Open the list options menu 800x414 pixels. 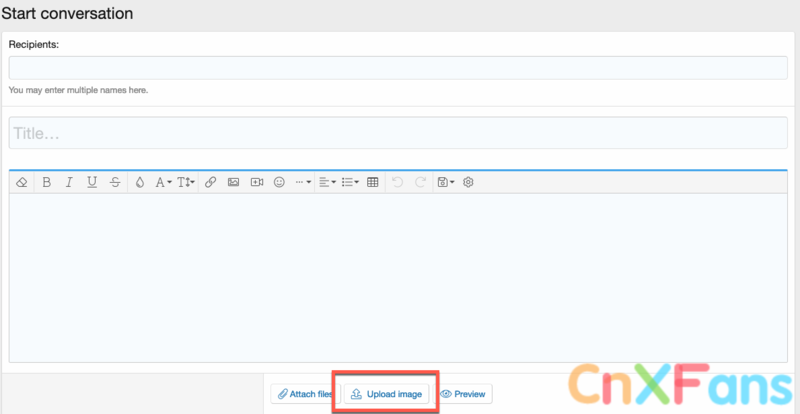pyautogui.click(x=350, y=182)
